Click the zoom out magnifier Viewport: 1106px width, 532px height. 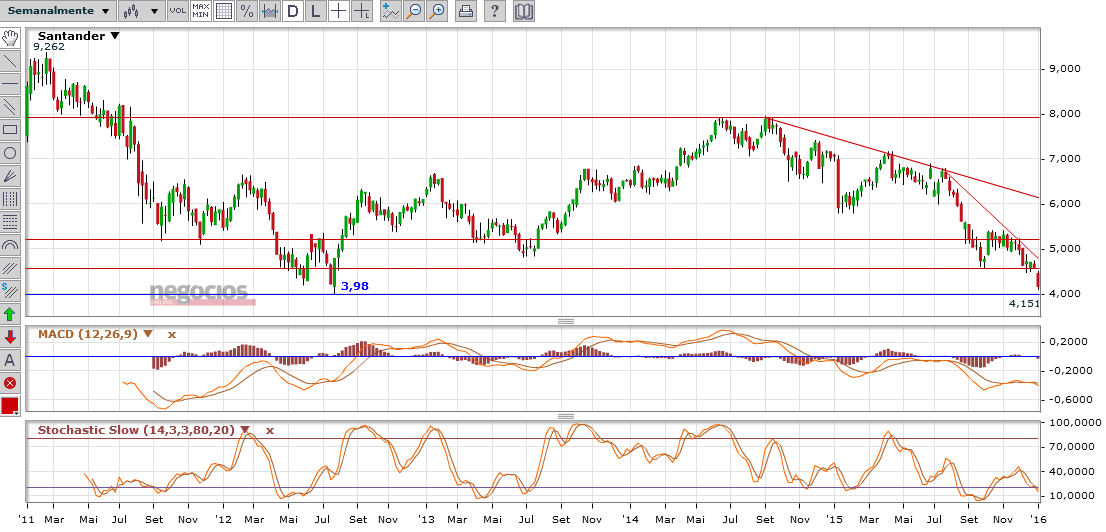pos(414,12)
